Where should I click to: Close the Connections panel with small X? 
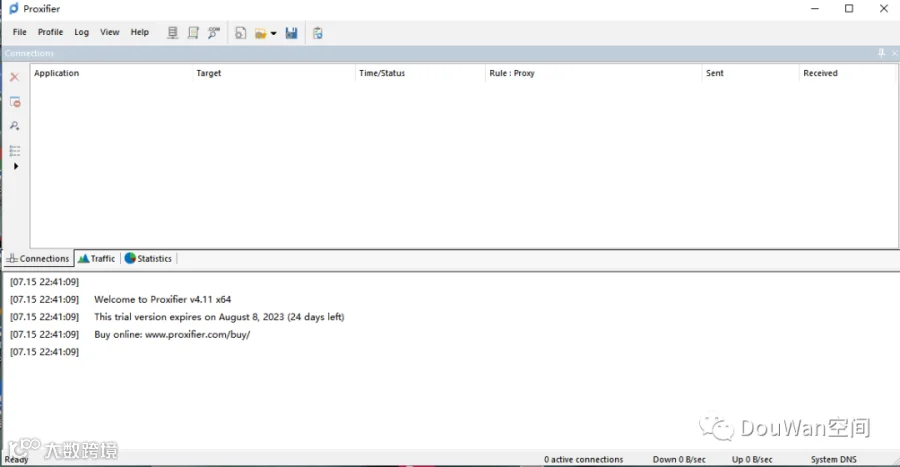(x=894, y=53)
